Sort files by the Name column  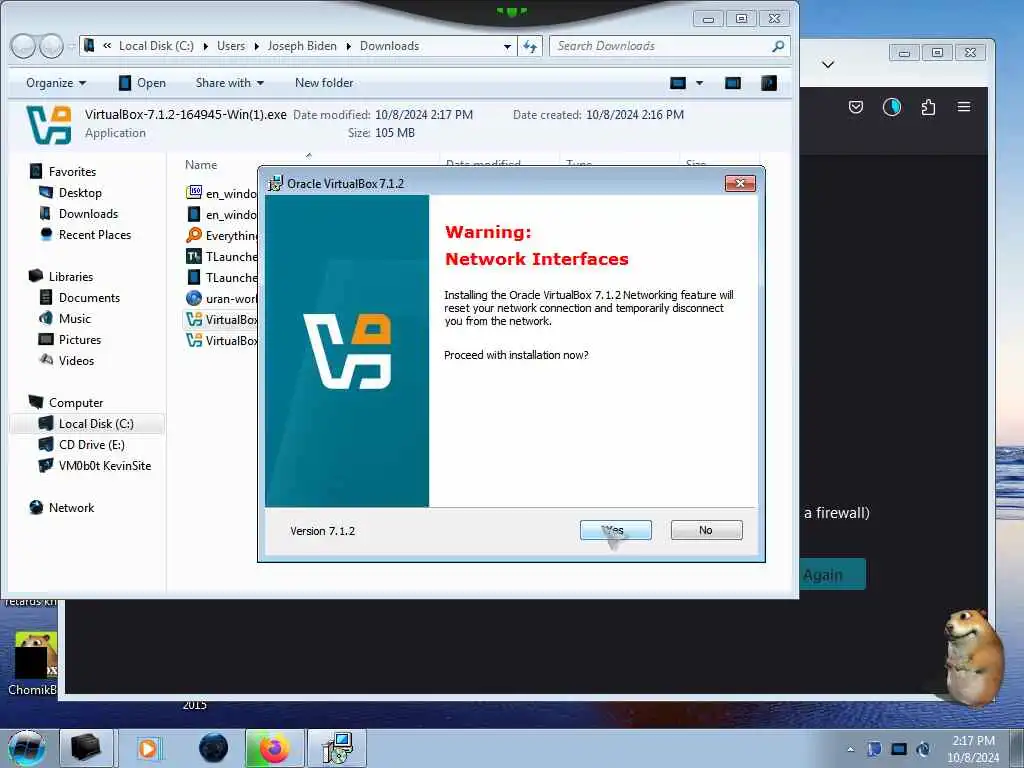tap(201, 165)
